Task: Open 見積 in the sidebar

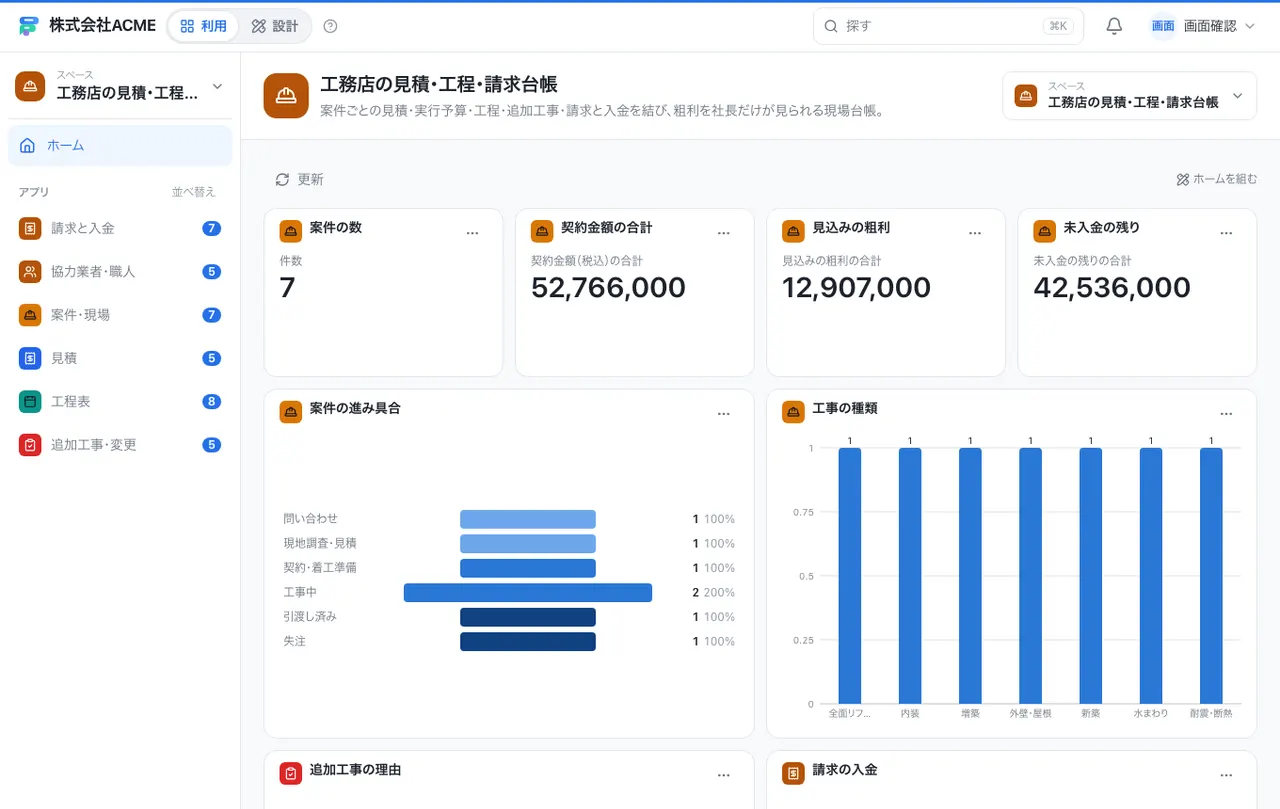Action: click(x=120, y=358)
